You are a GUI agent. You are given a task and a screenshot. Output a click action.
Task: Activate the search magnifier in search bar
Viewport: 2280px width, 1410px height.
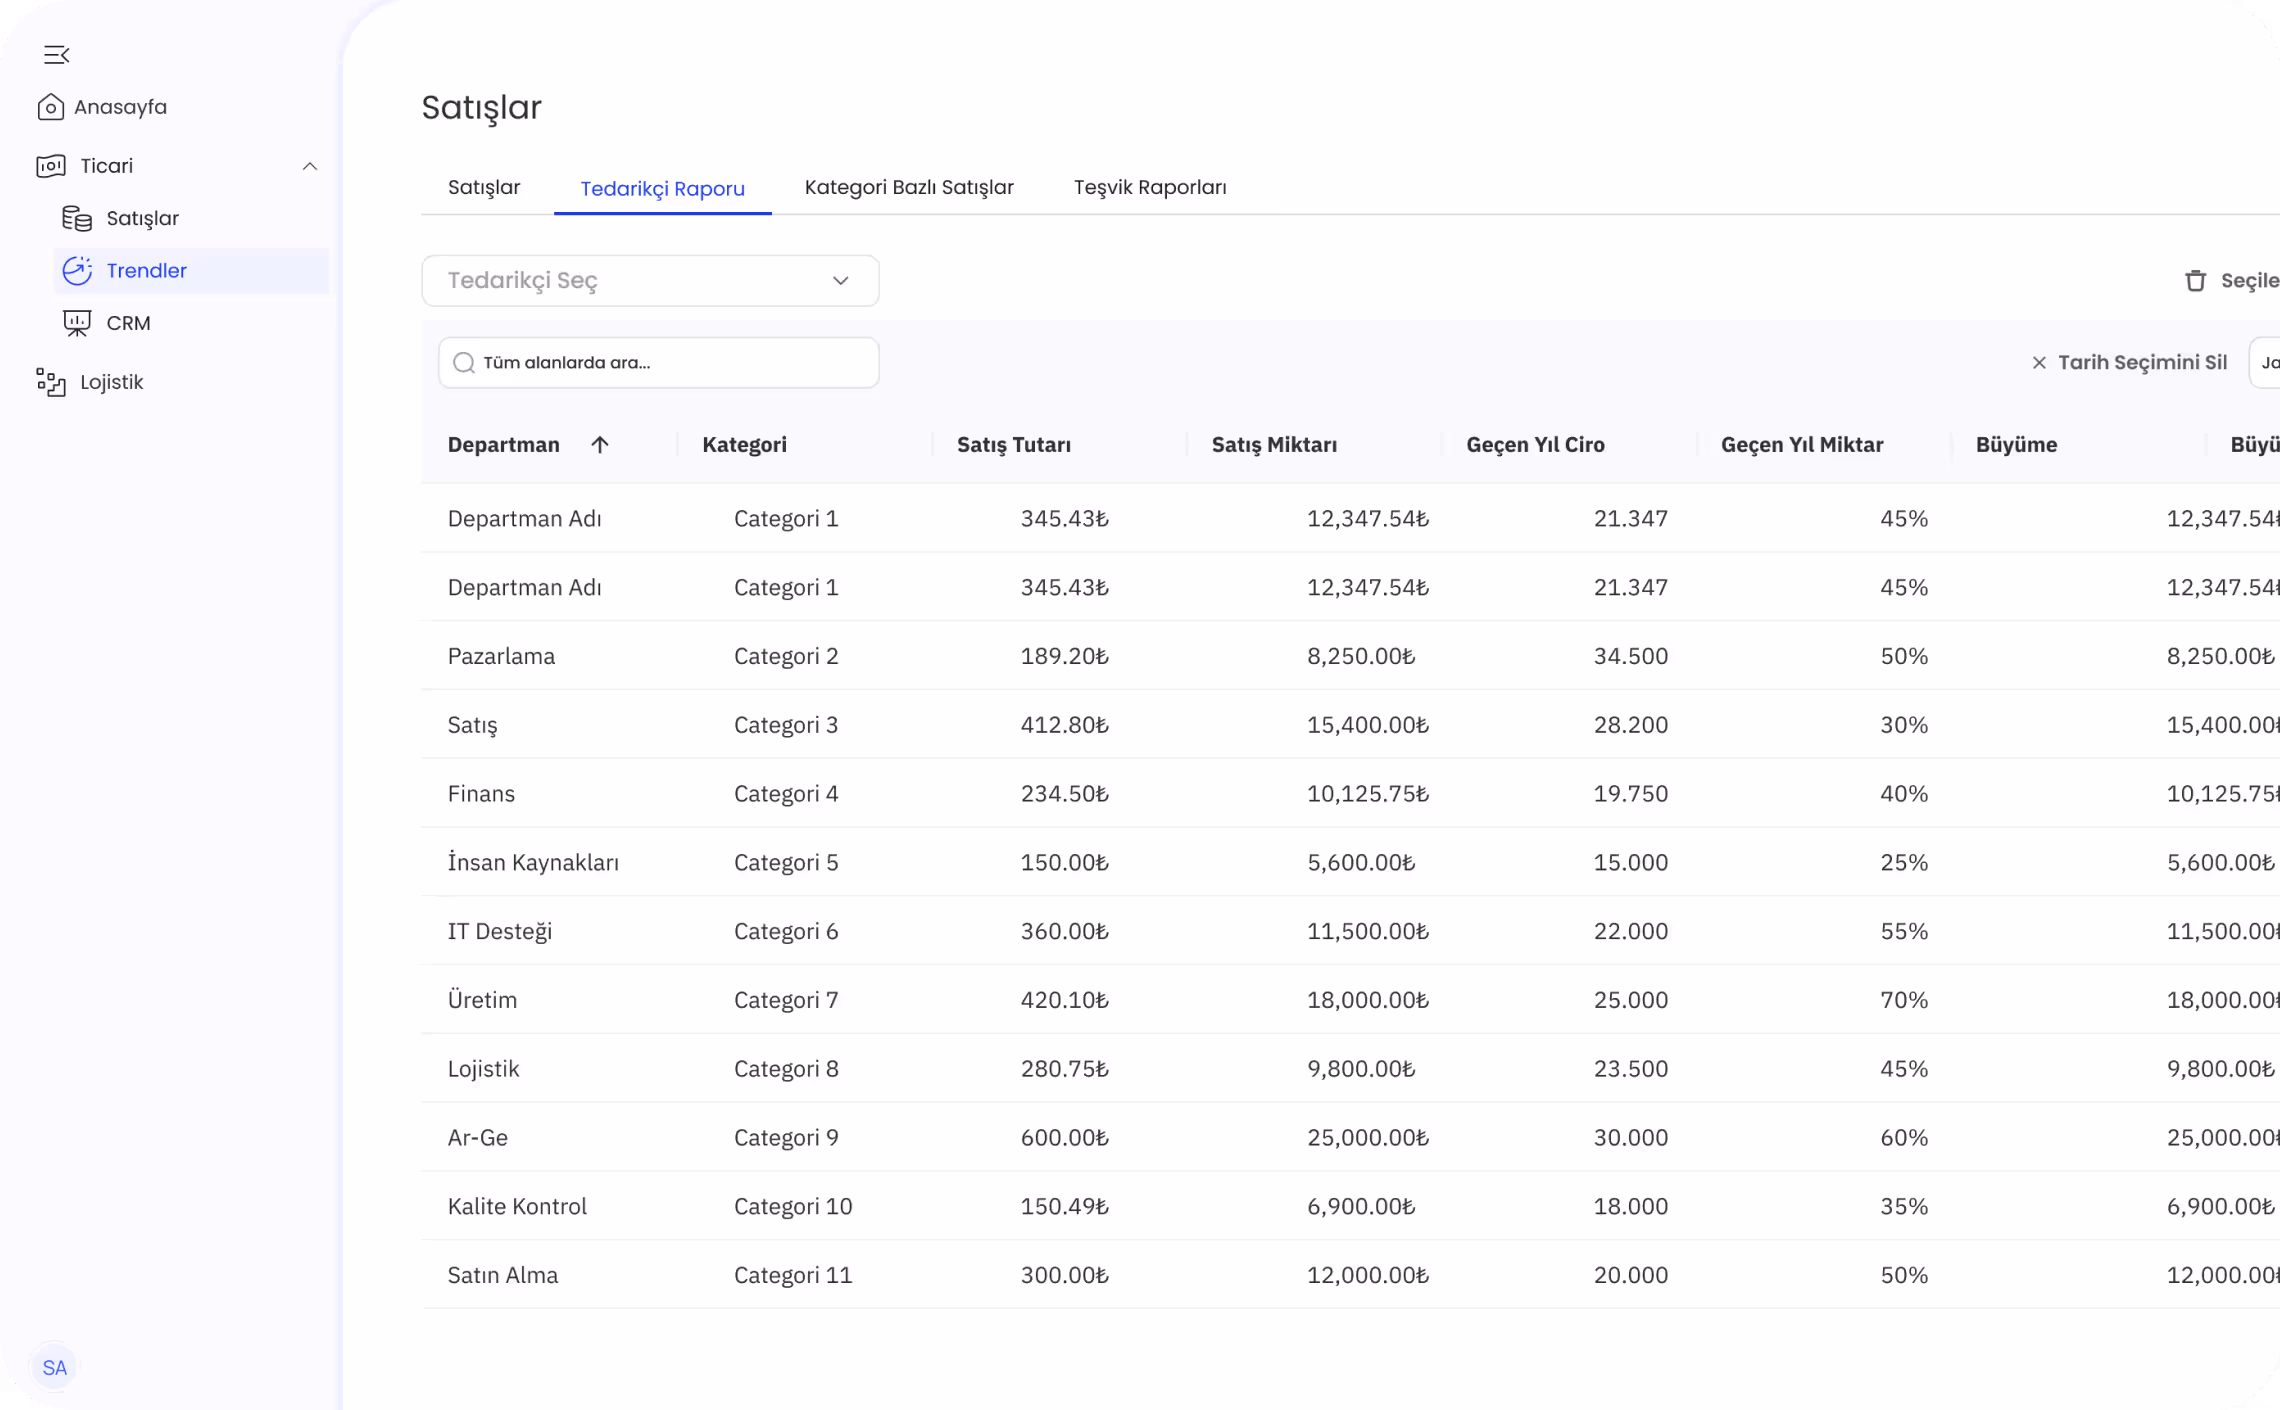pos(464,362)
